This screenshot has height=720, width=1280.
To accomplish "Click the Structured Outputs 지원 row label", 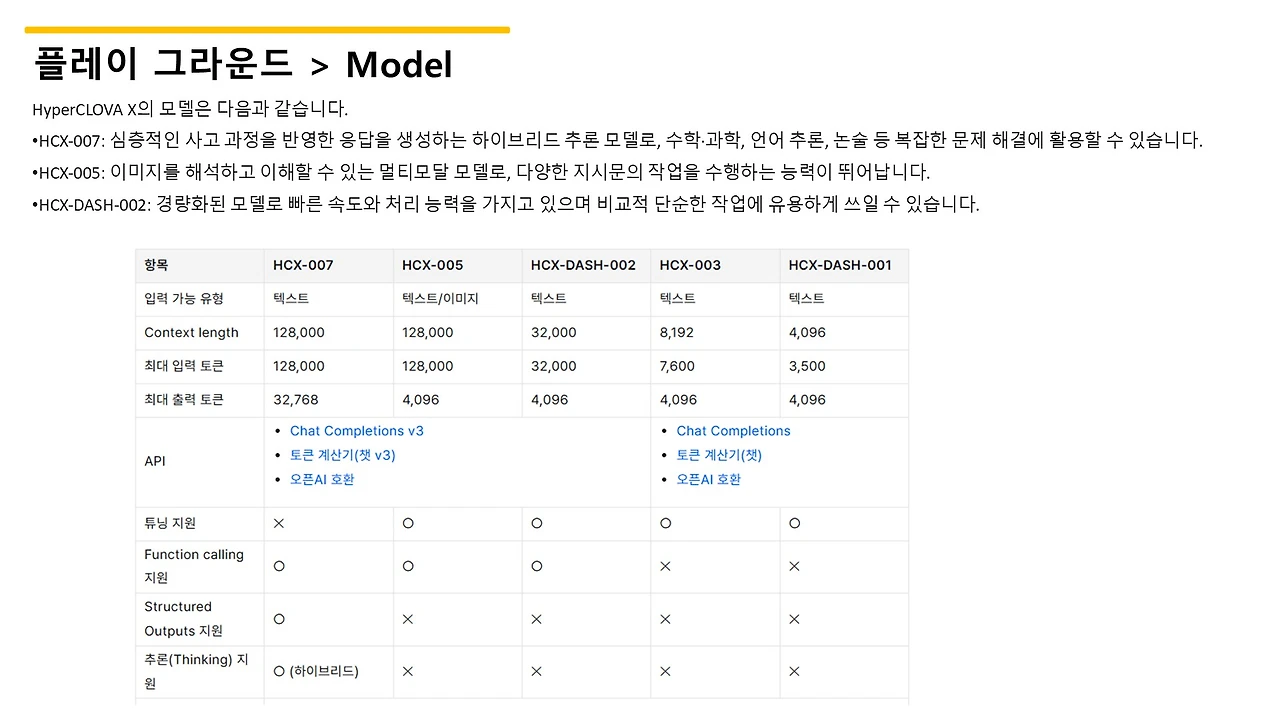I will [183, 619].
